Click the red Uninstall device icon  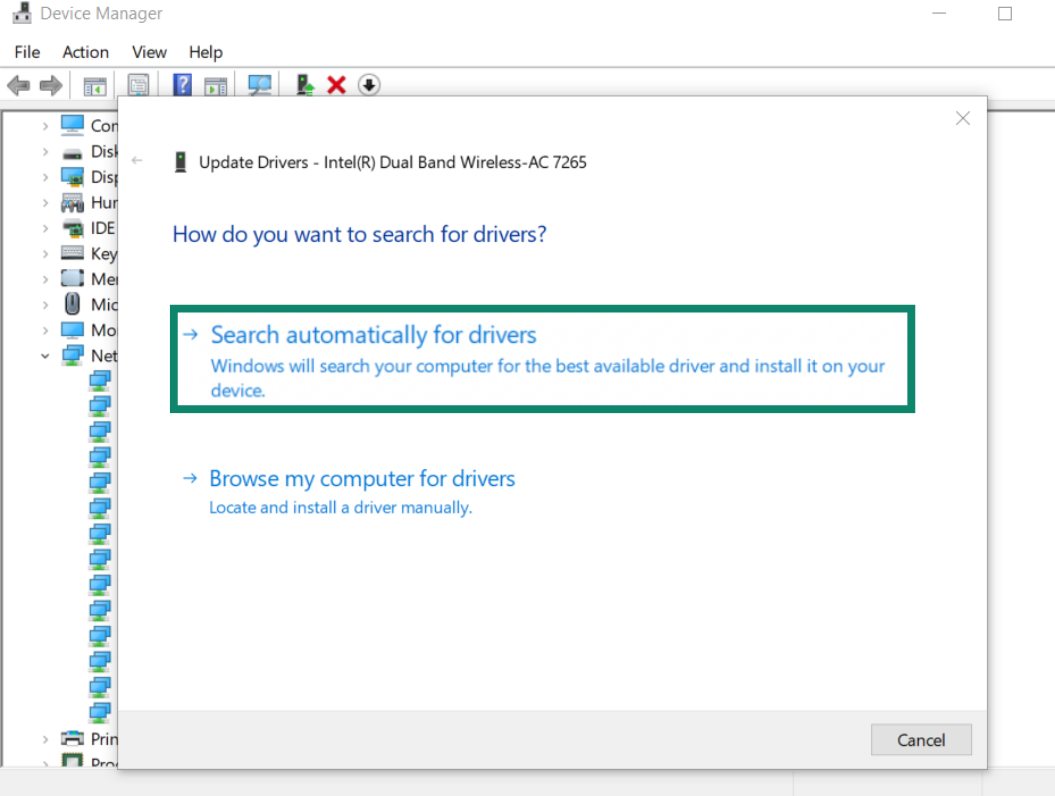click(x=337, y=85)
